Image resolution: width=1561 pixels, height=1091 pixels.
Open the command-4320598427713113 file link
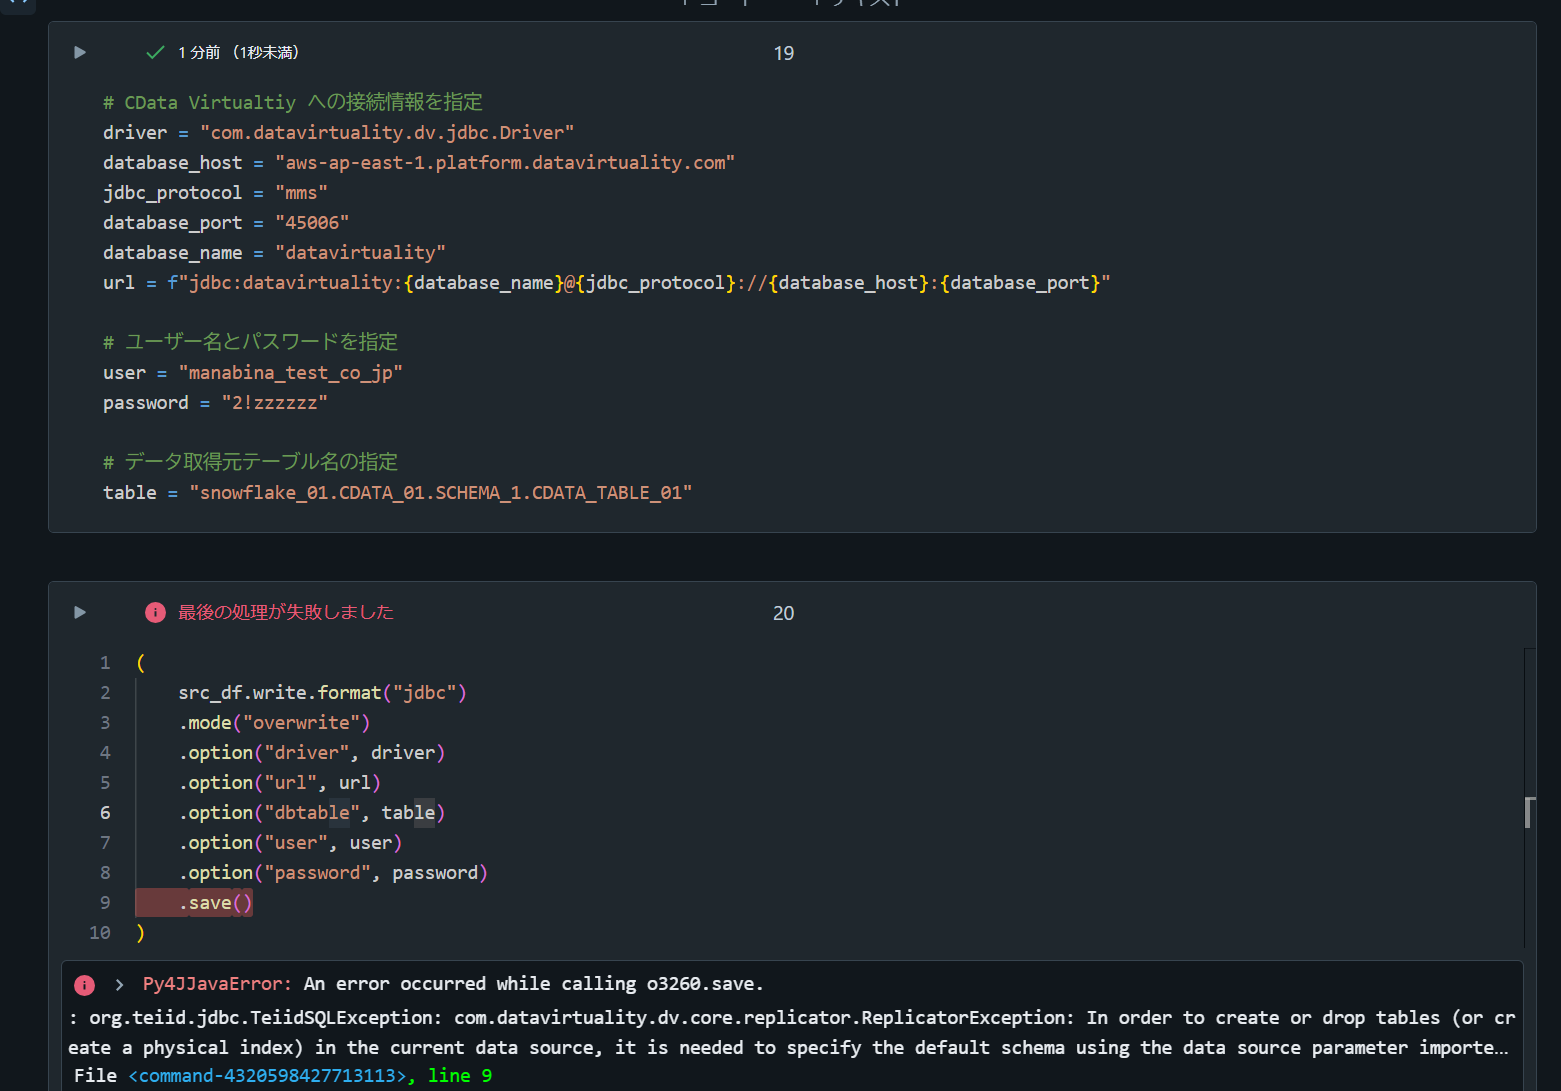click(x=267, y=1076)
